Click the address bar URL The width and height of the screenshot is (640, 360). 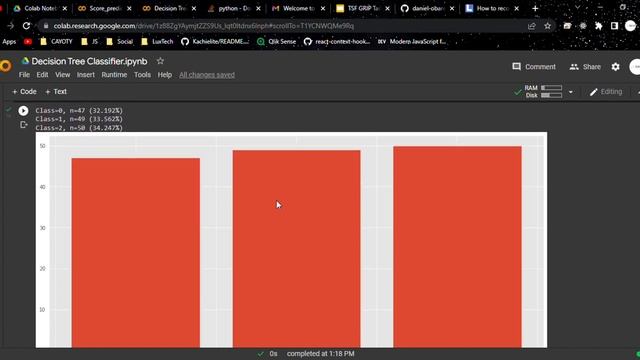click(x=203, y=26)
